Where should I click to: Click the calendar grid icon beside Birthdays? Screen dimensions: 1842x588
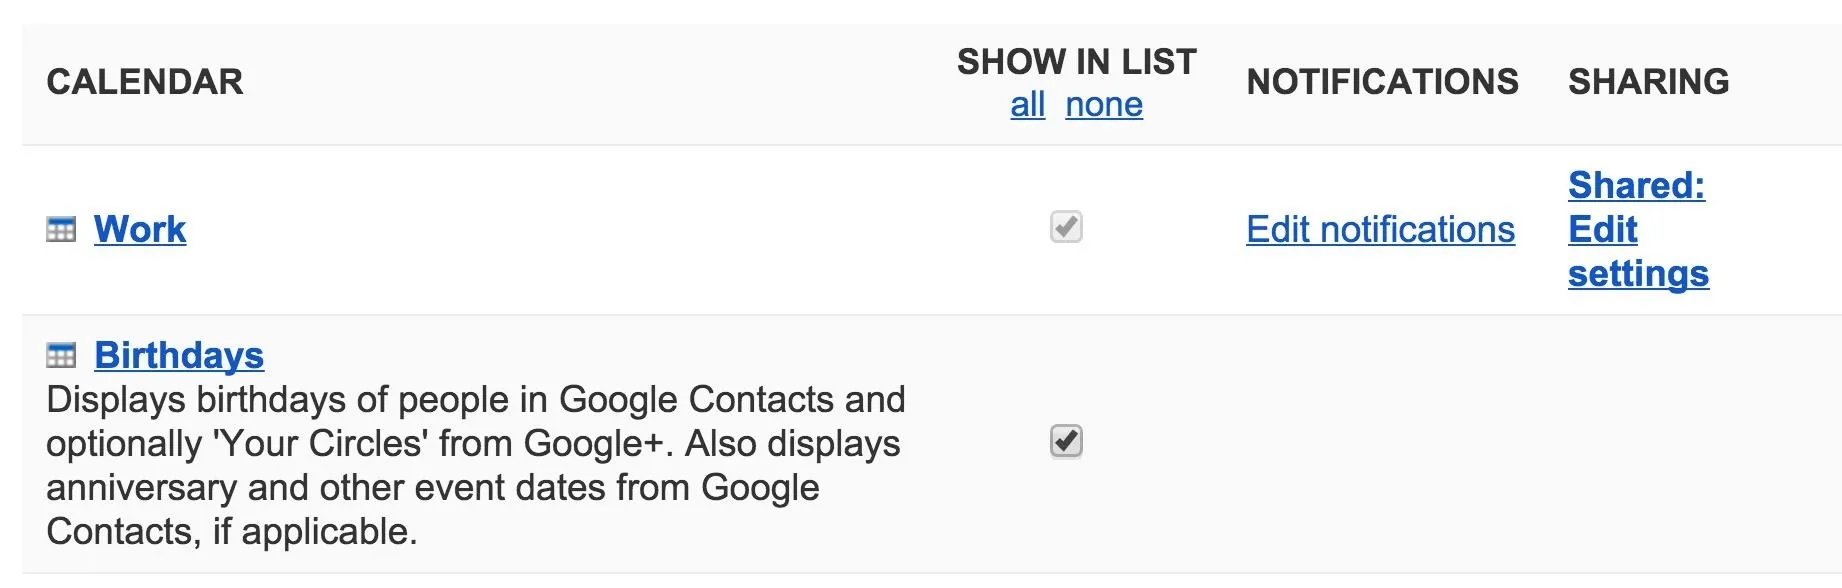pos(61,355)
